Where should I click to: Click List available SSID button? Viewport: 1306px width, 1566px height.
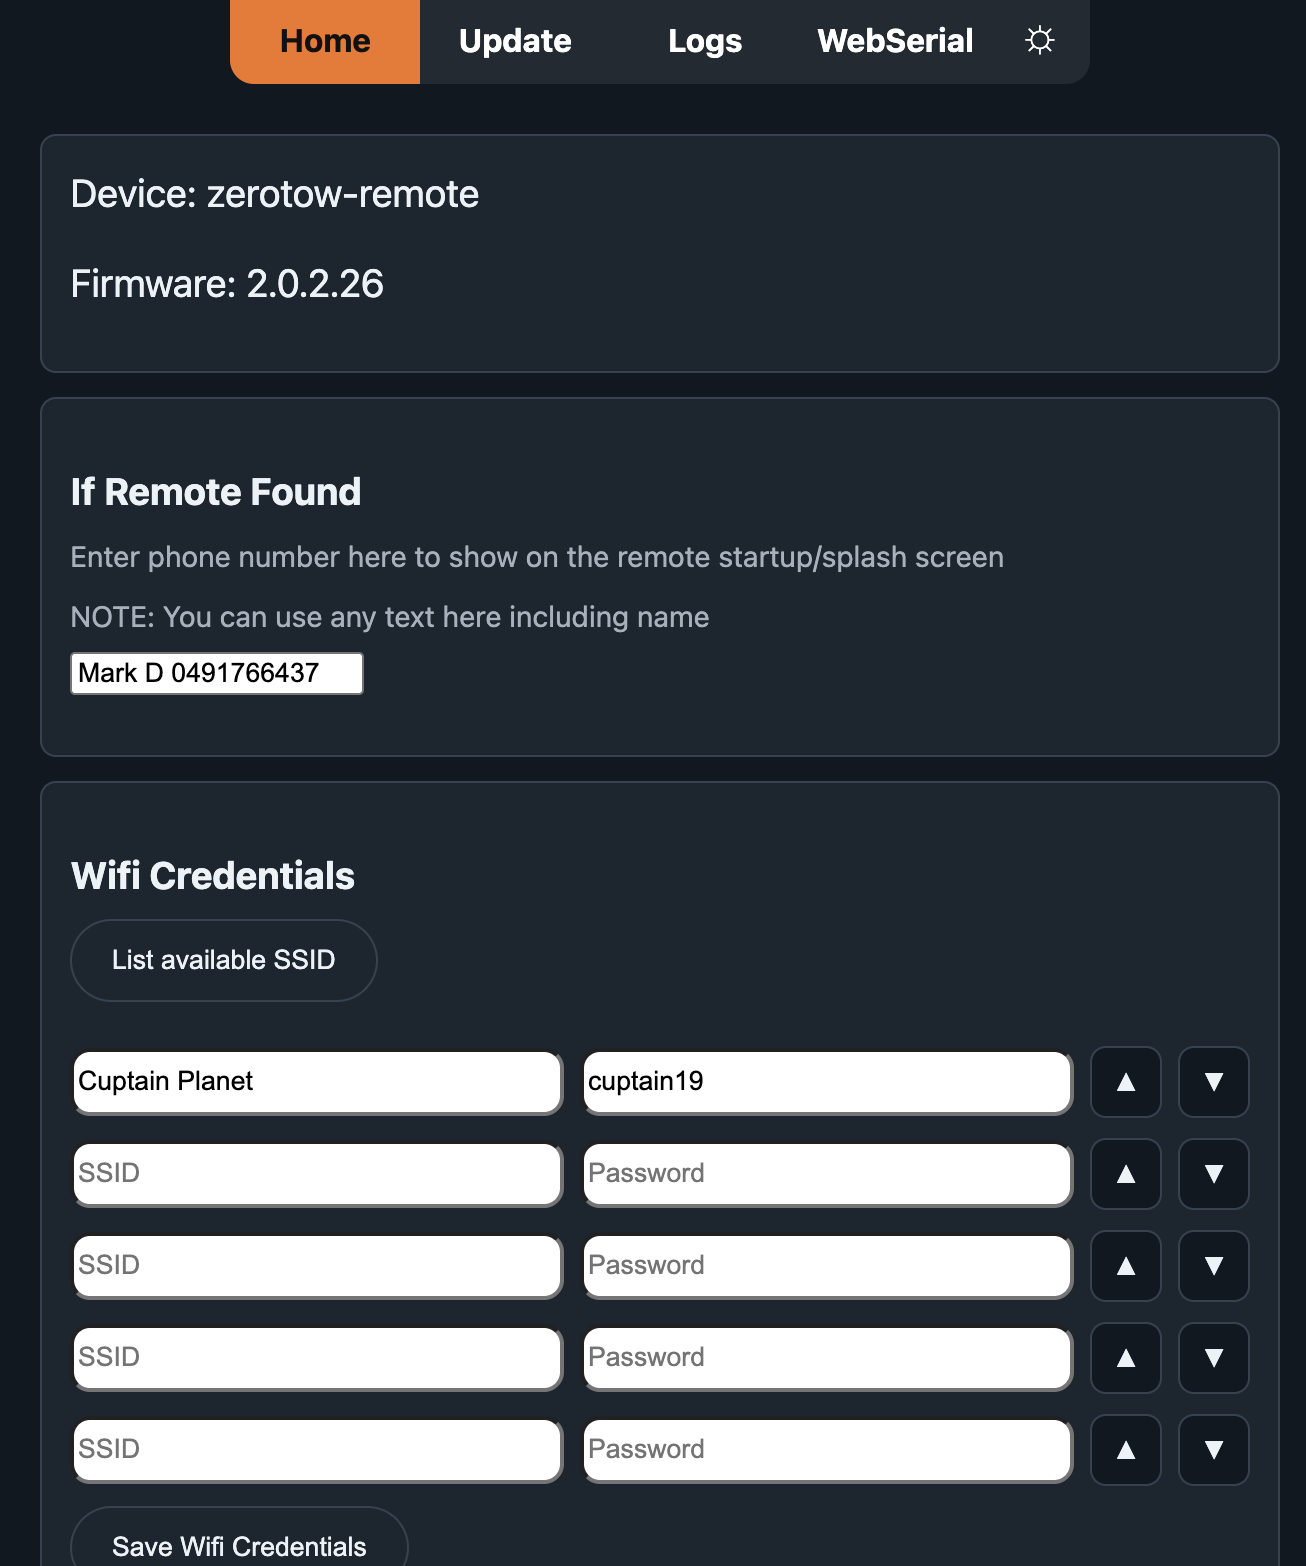coord(224,960)
